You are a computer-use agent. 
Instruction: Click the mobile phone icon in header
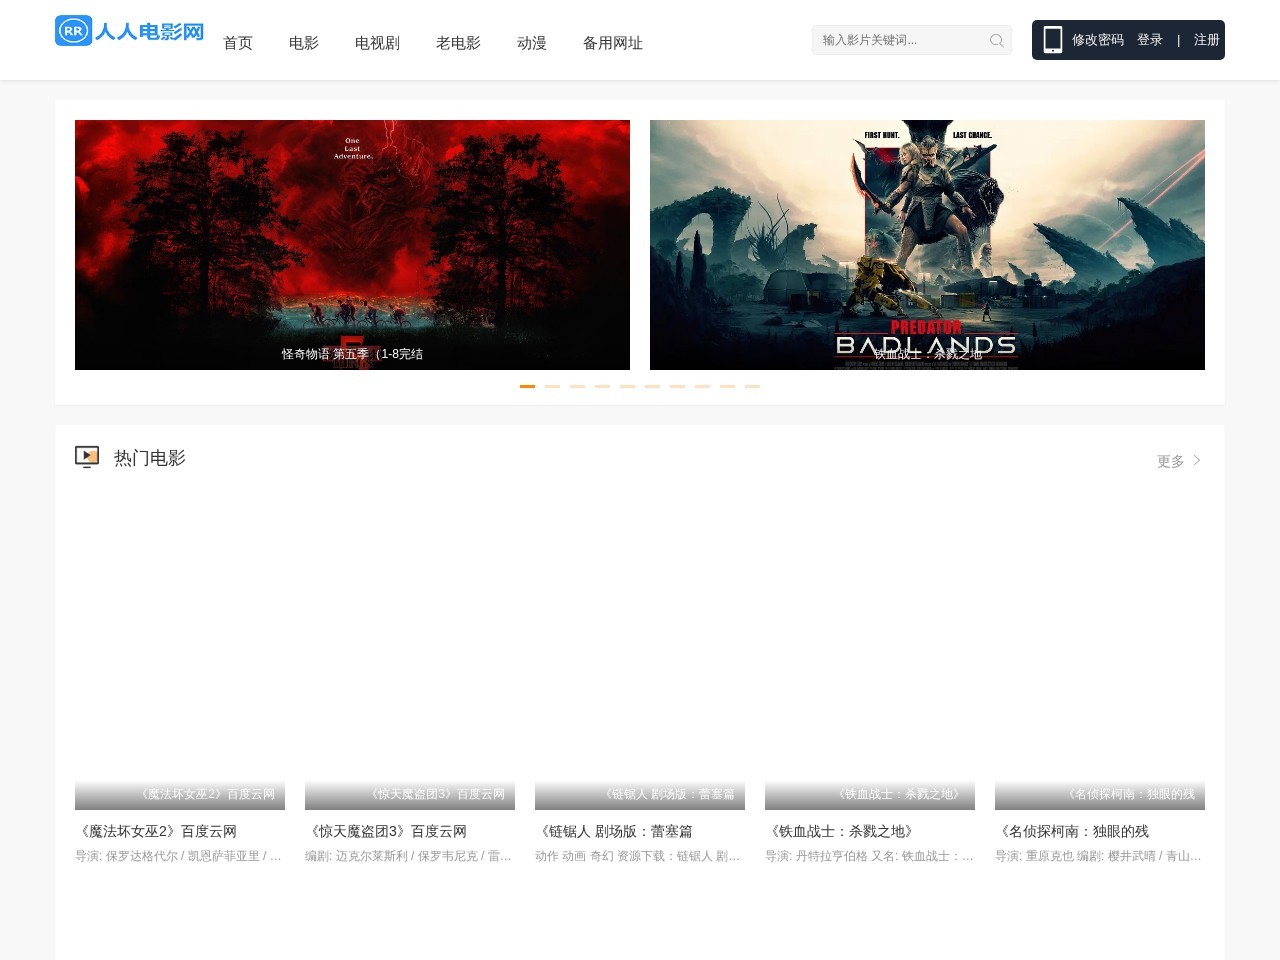(1052, 40)
